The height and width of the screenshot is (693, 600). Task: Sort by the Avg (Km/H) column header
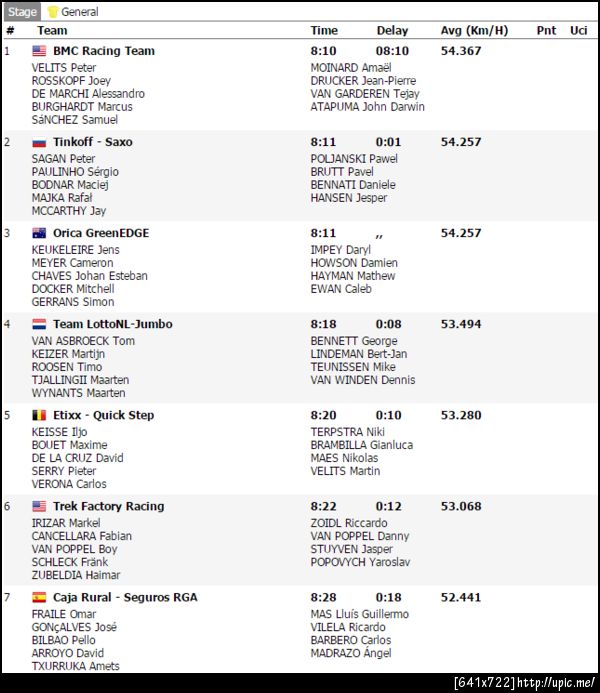coord(474,30)
